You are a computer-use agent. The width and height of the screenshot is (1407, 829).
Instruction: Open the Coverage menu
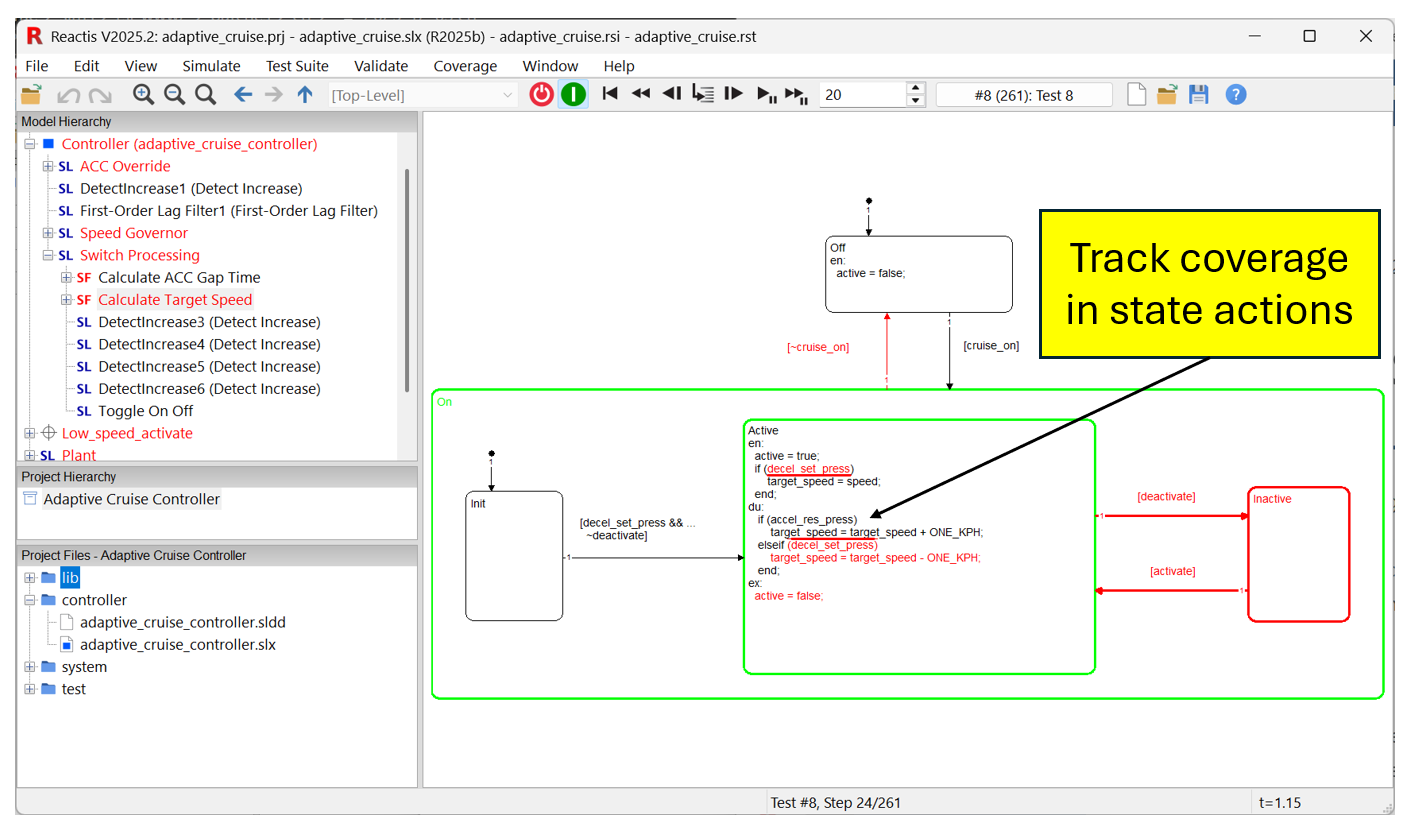click(465, 66)
